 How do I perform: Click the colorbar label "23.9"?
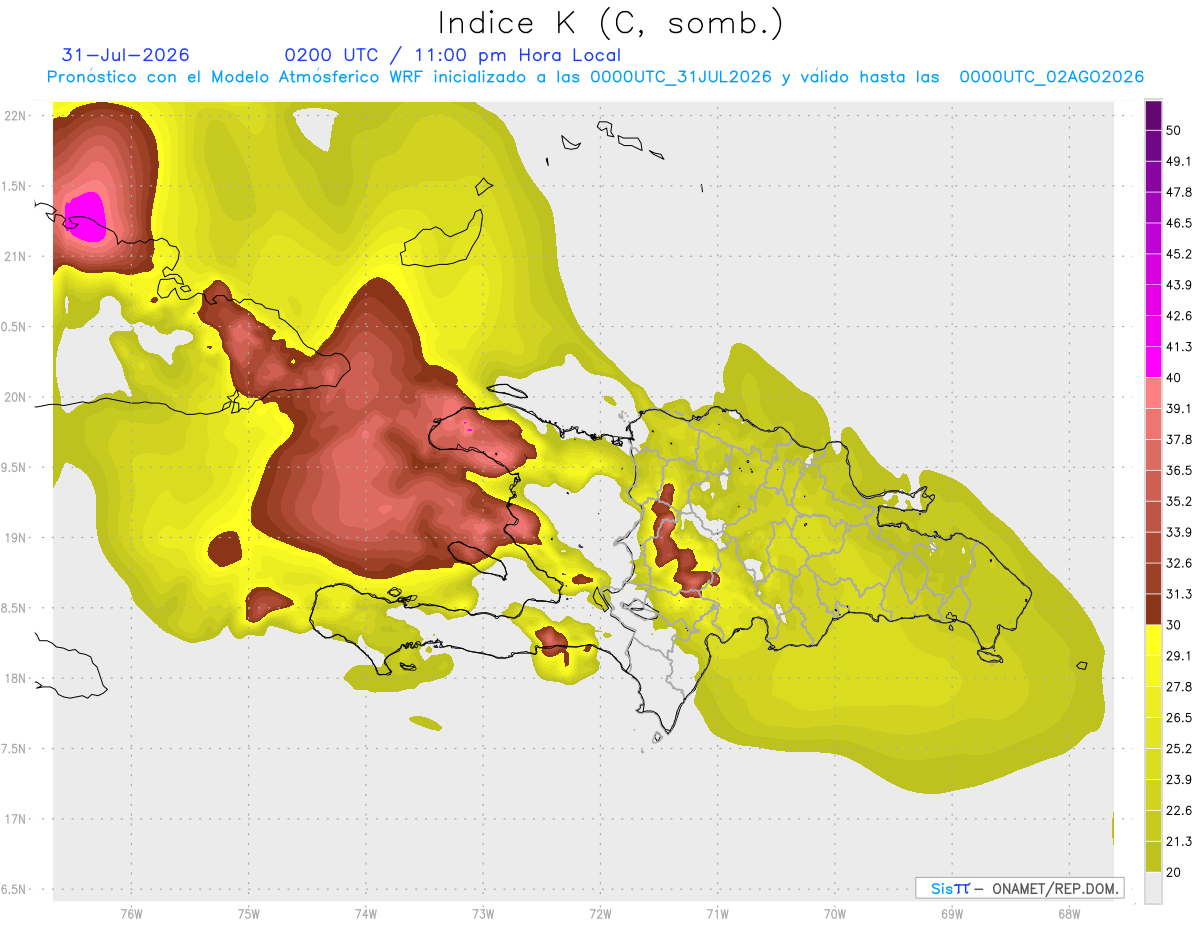[x=1179, y=780]
